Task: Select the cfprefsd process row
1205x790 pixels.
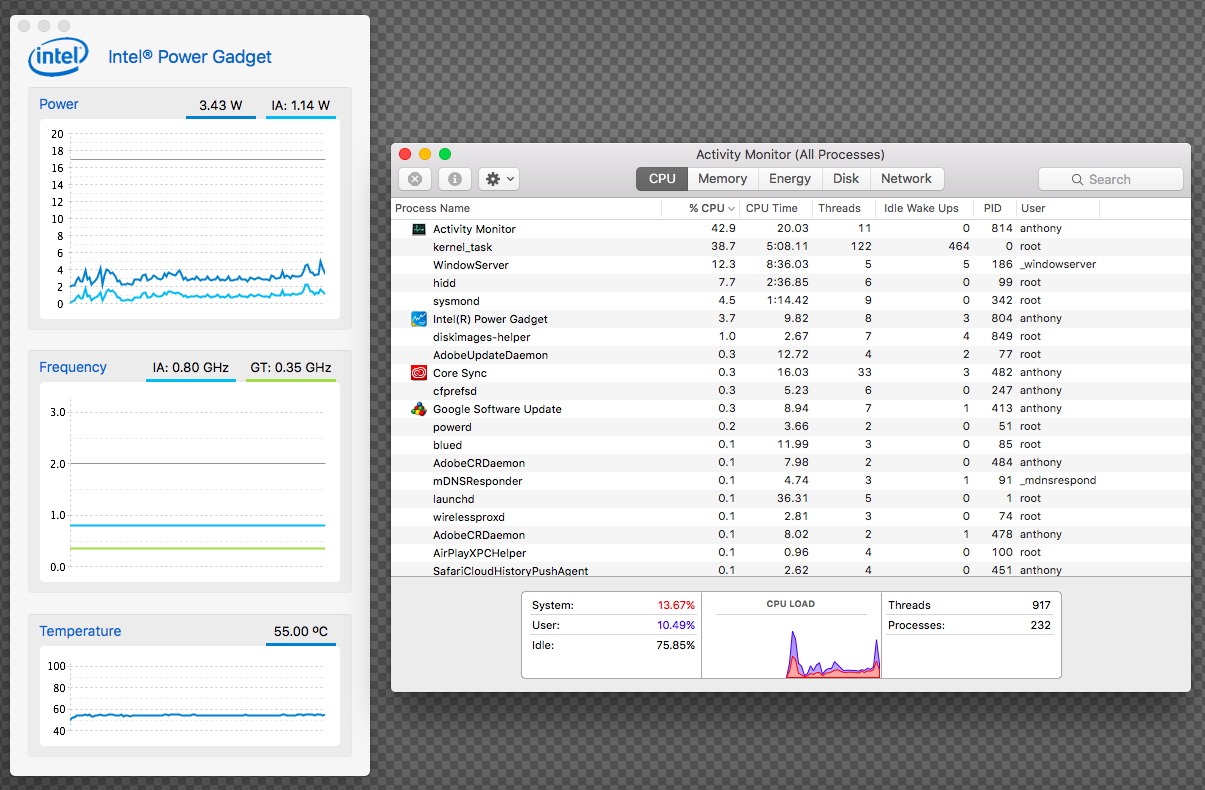Action: 791,391
